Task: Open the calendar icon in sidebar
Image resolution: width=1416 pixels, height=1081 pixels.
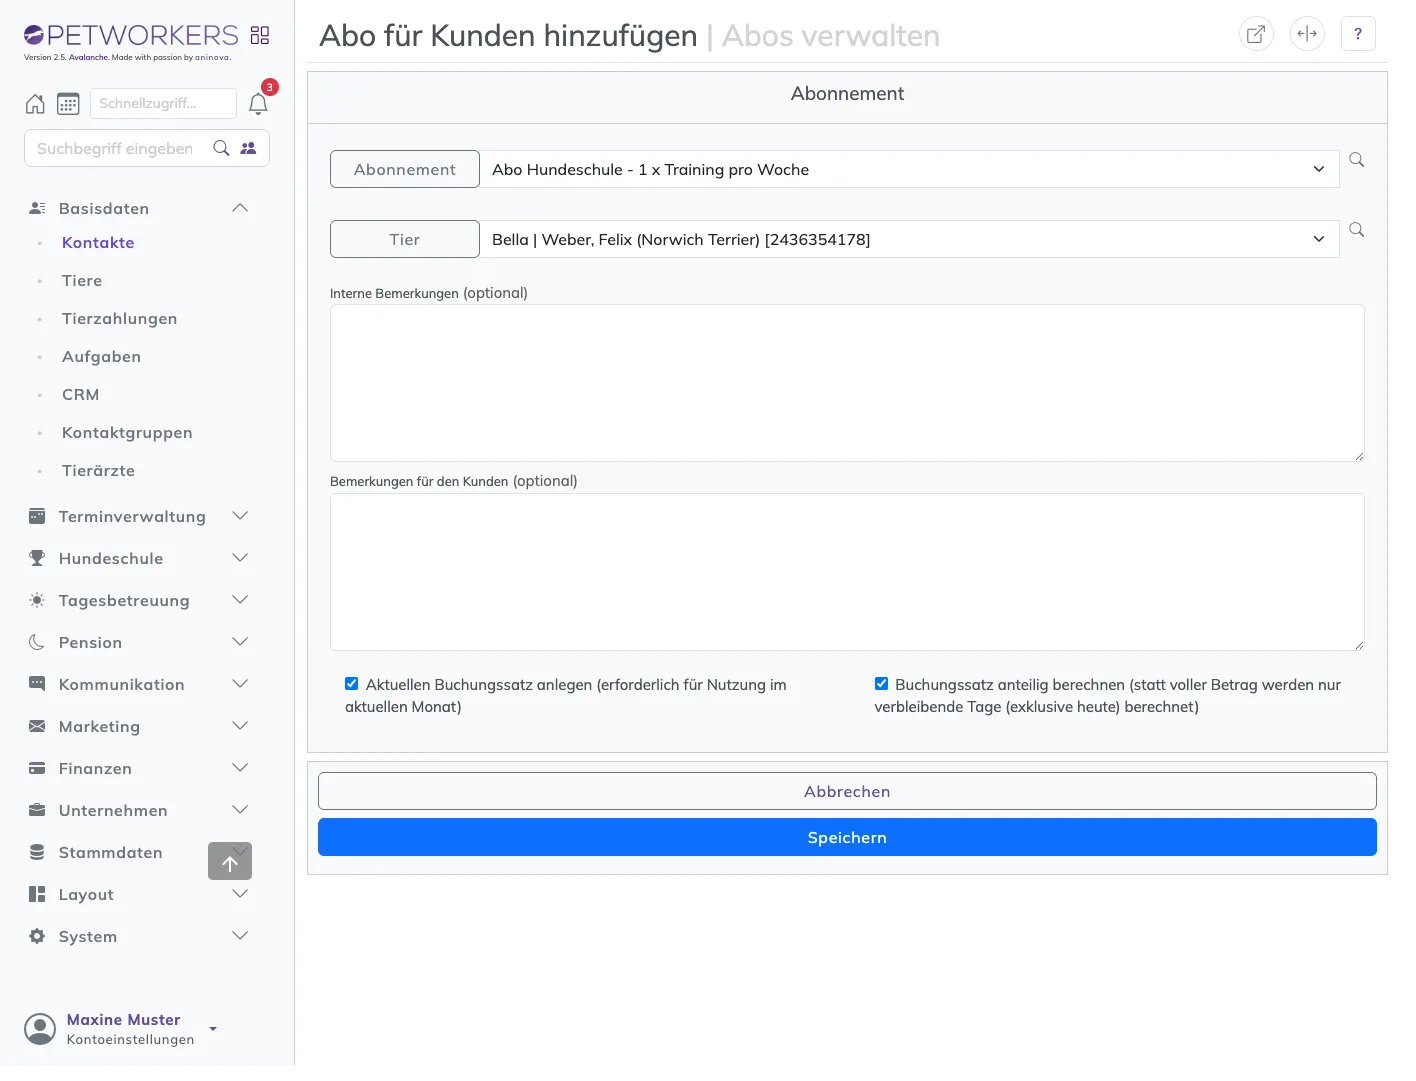Action: pyautogui.click(x=68, y=104)
